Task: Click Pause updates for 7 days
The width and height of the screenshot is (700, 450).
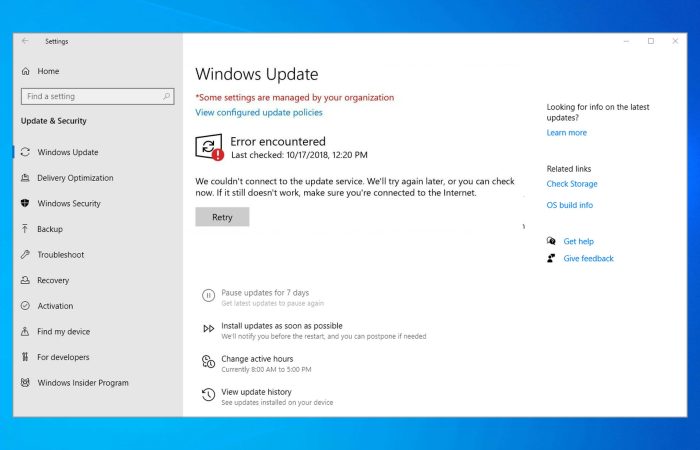Action: (265, 292)
